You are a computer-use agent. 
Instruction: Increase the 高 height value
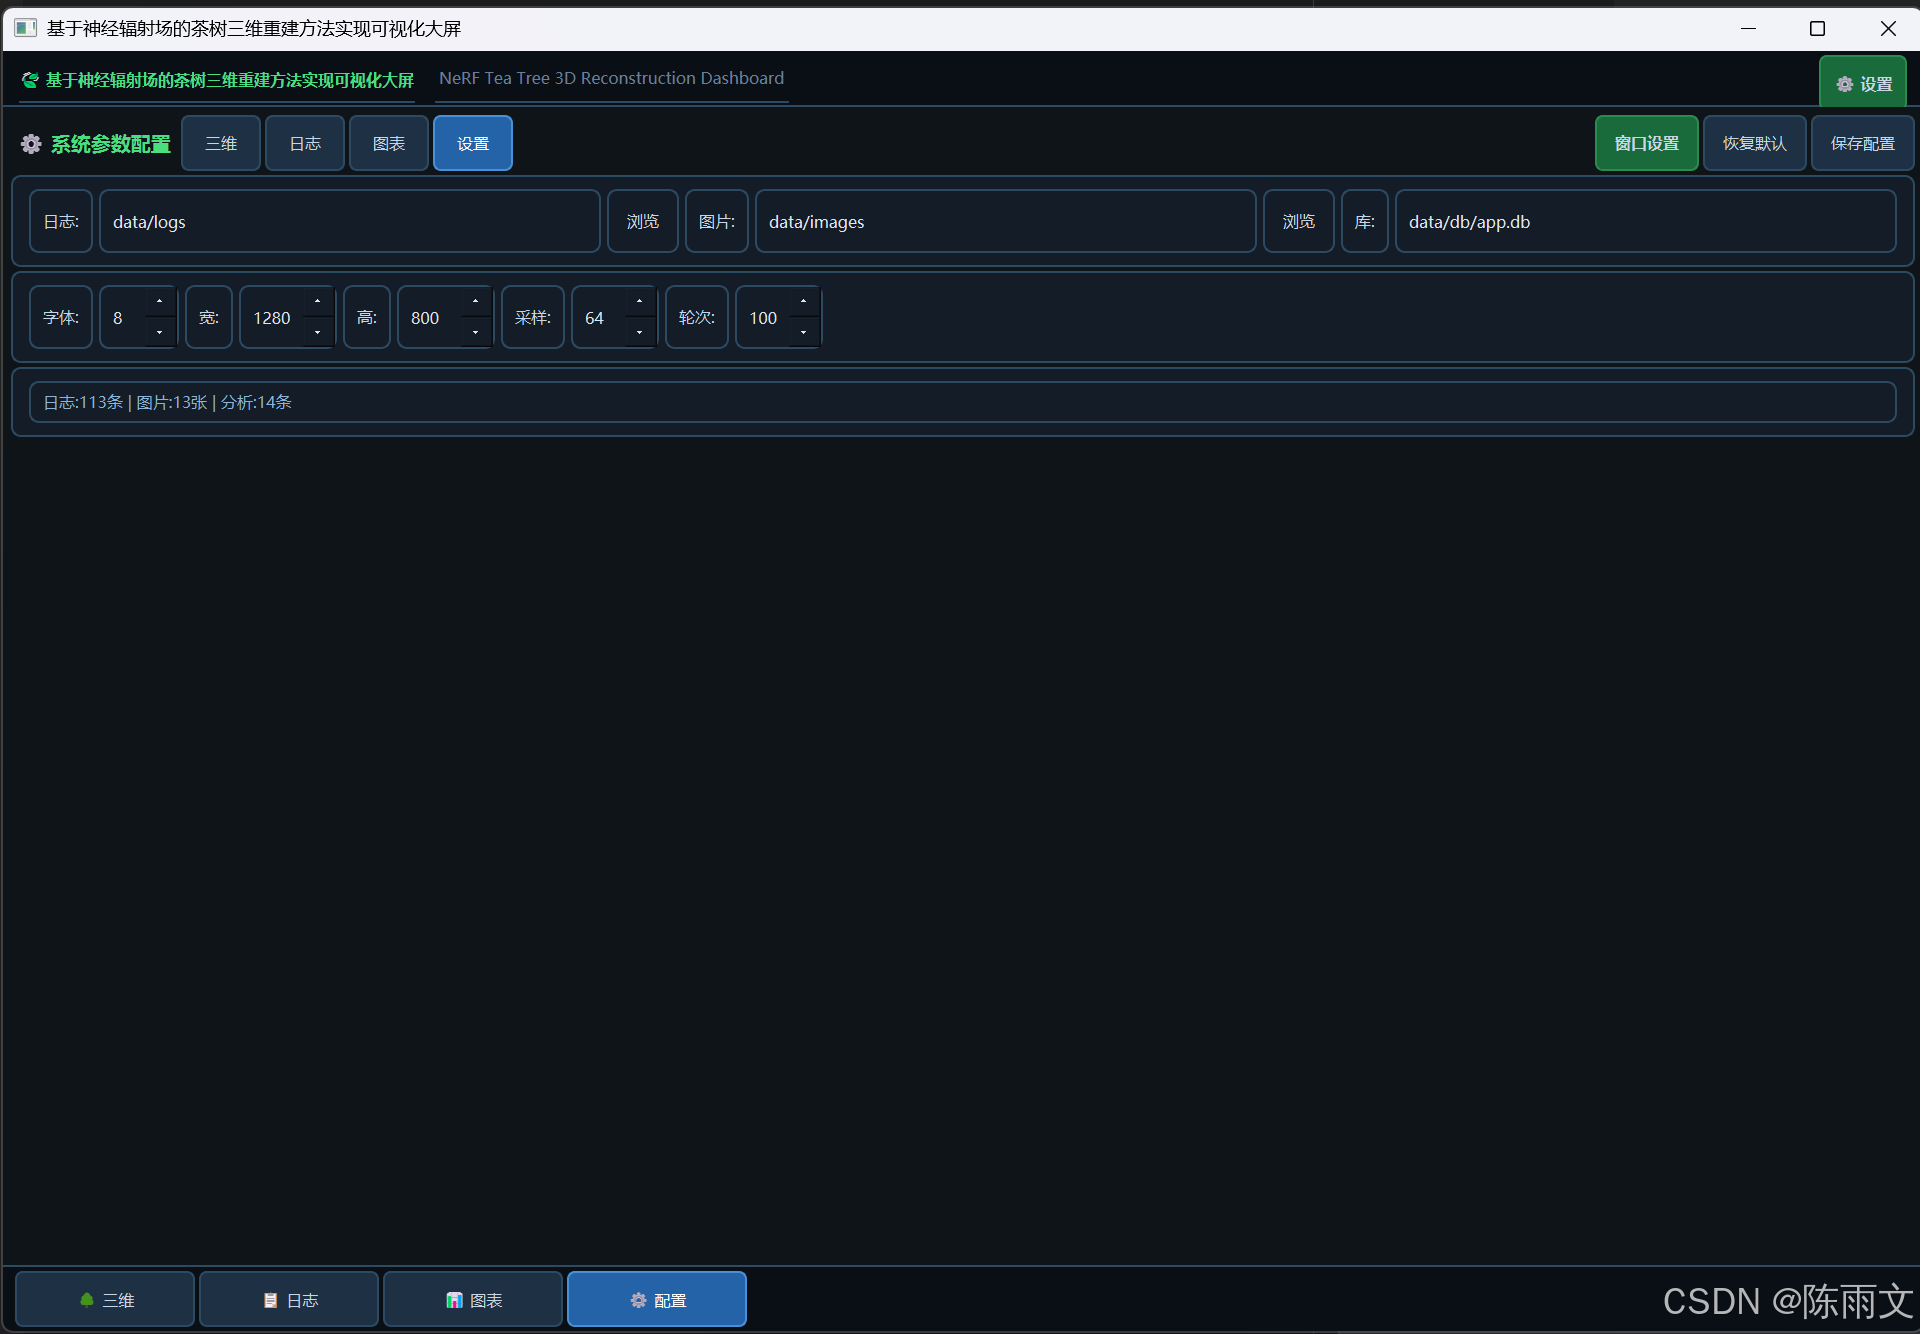click(x=476, y=301)
